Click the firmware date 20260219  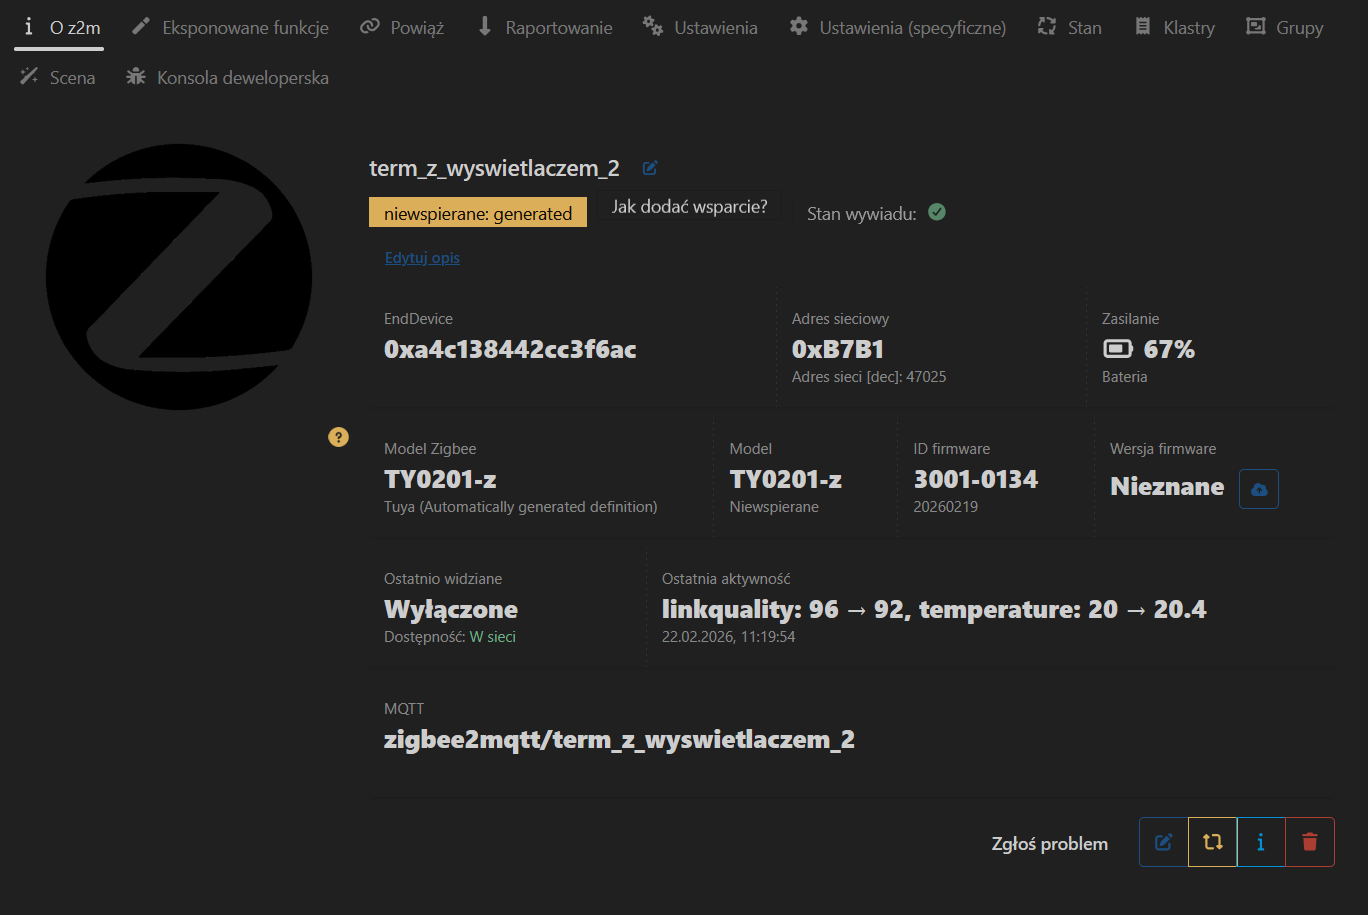tap(946, 507)
